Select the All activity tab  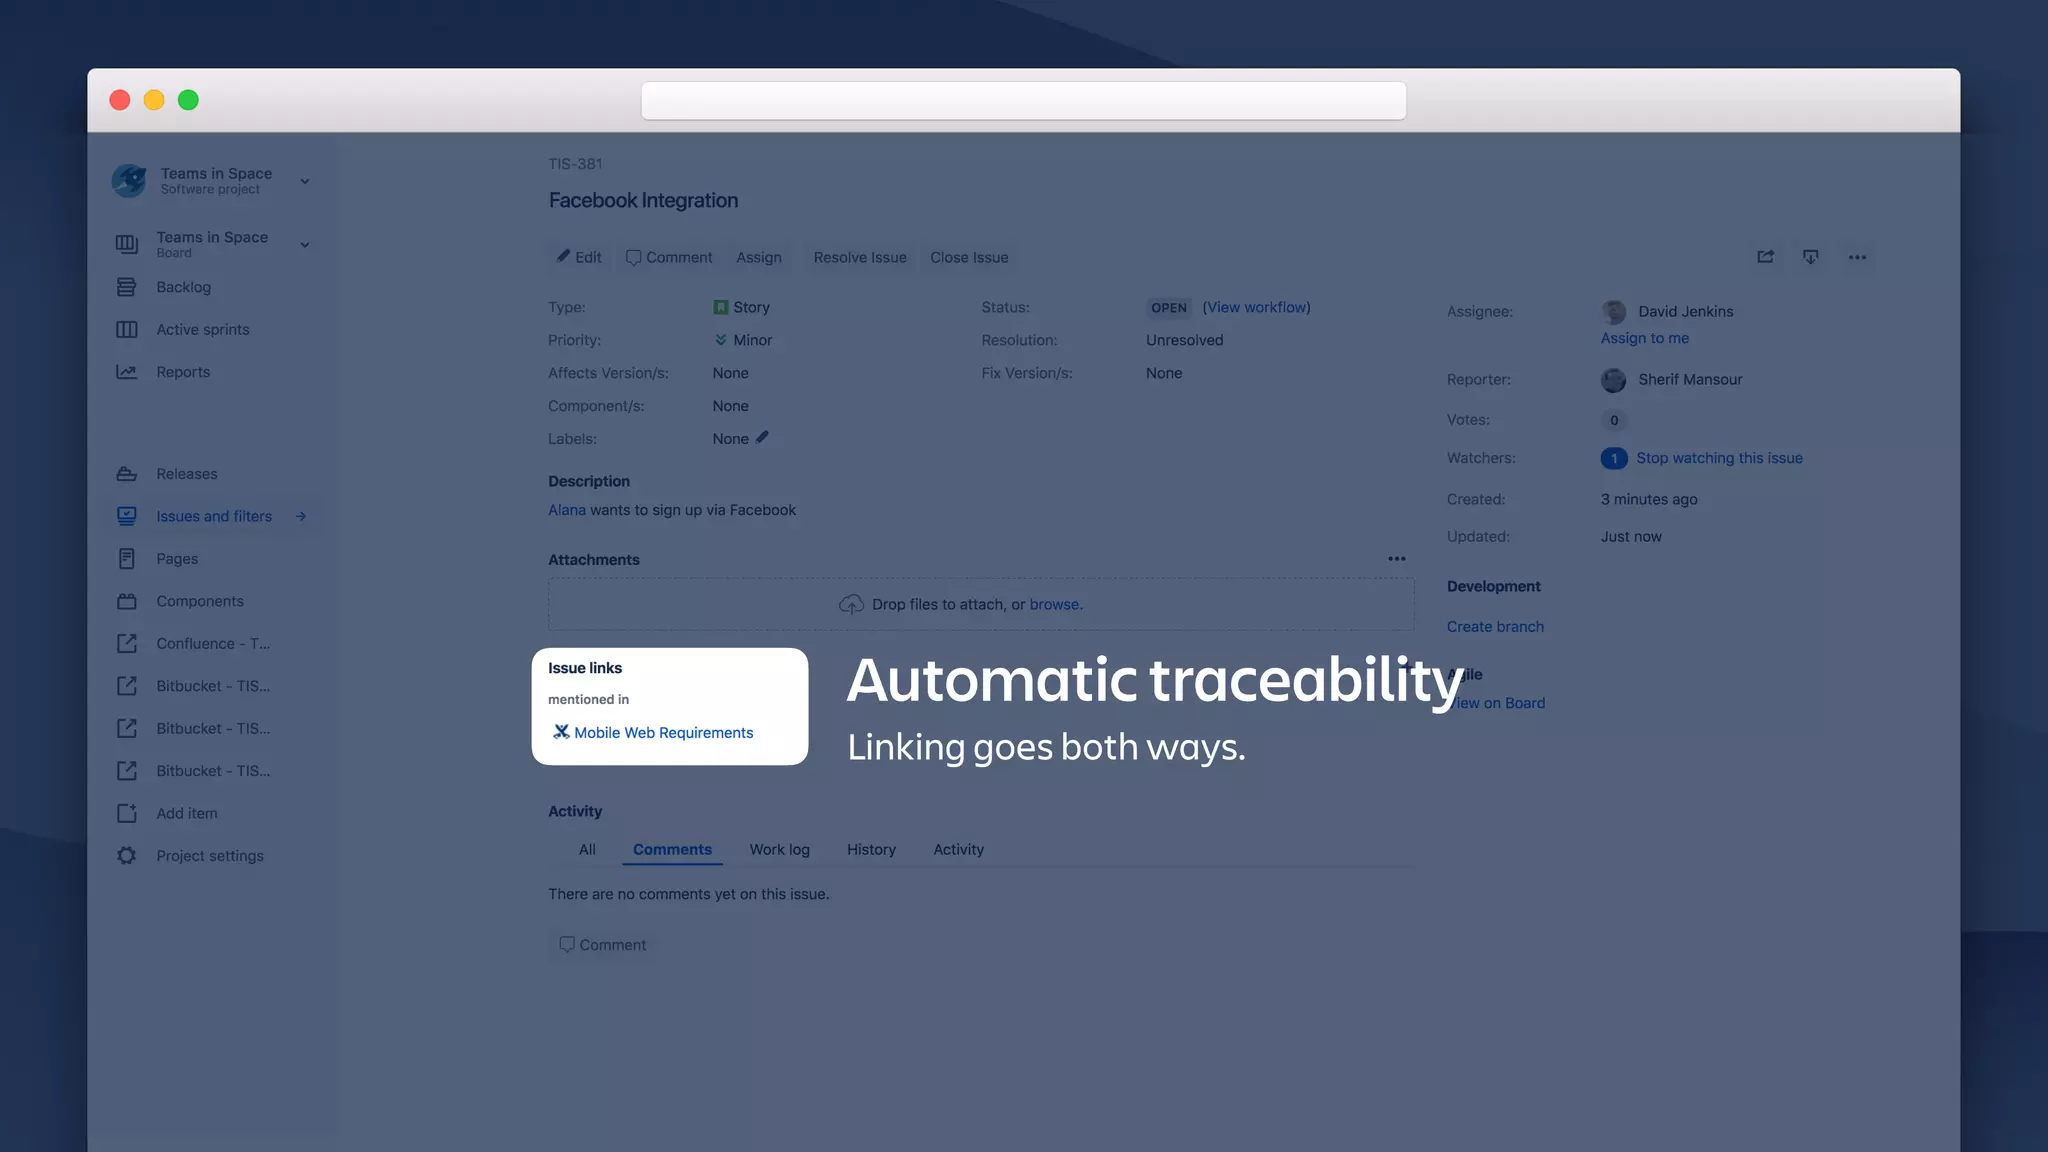tap(587, 849)
